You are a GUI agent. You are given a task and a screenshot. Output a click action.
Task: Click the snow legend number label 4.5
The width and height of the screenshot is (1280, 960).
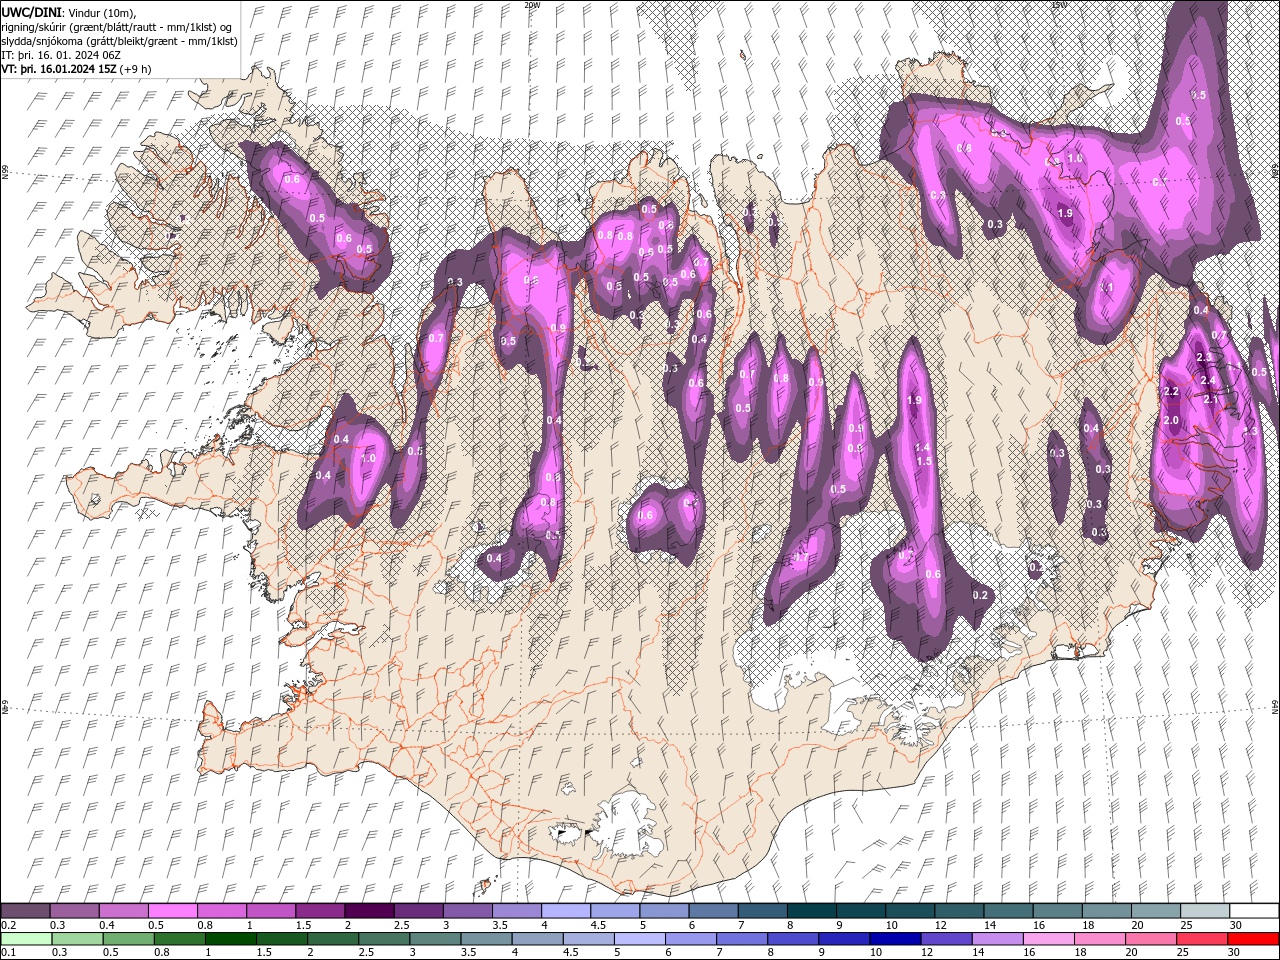click(598, 925)
